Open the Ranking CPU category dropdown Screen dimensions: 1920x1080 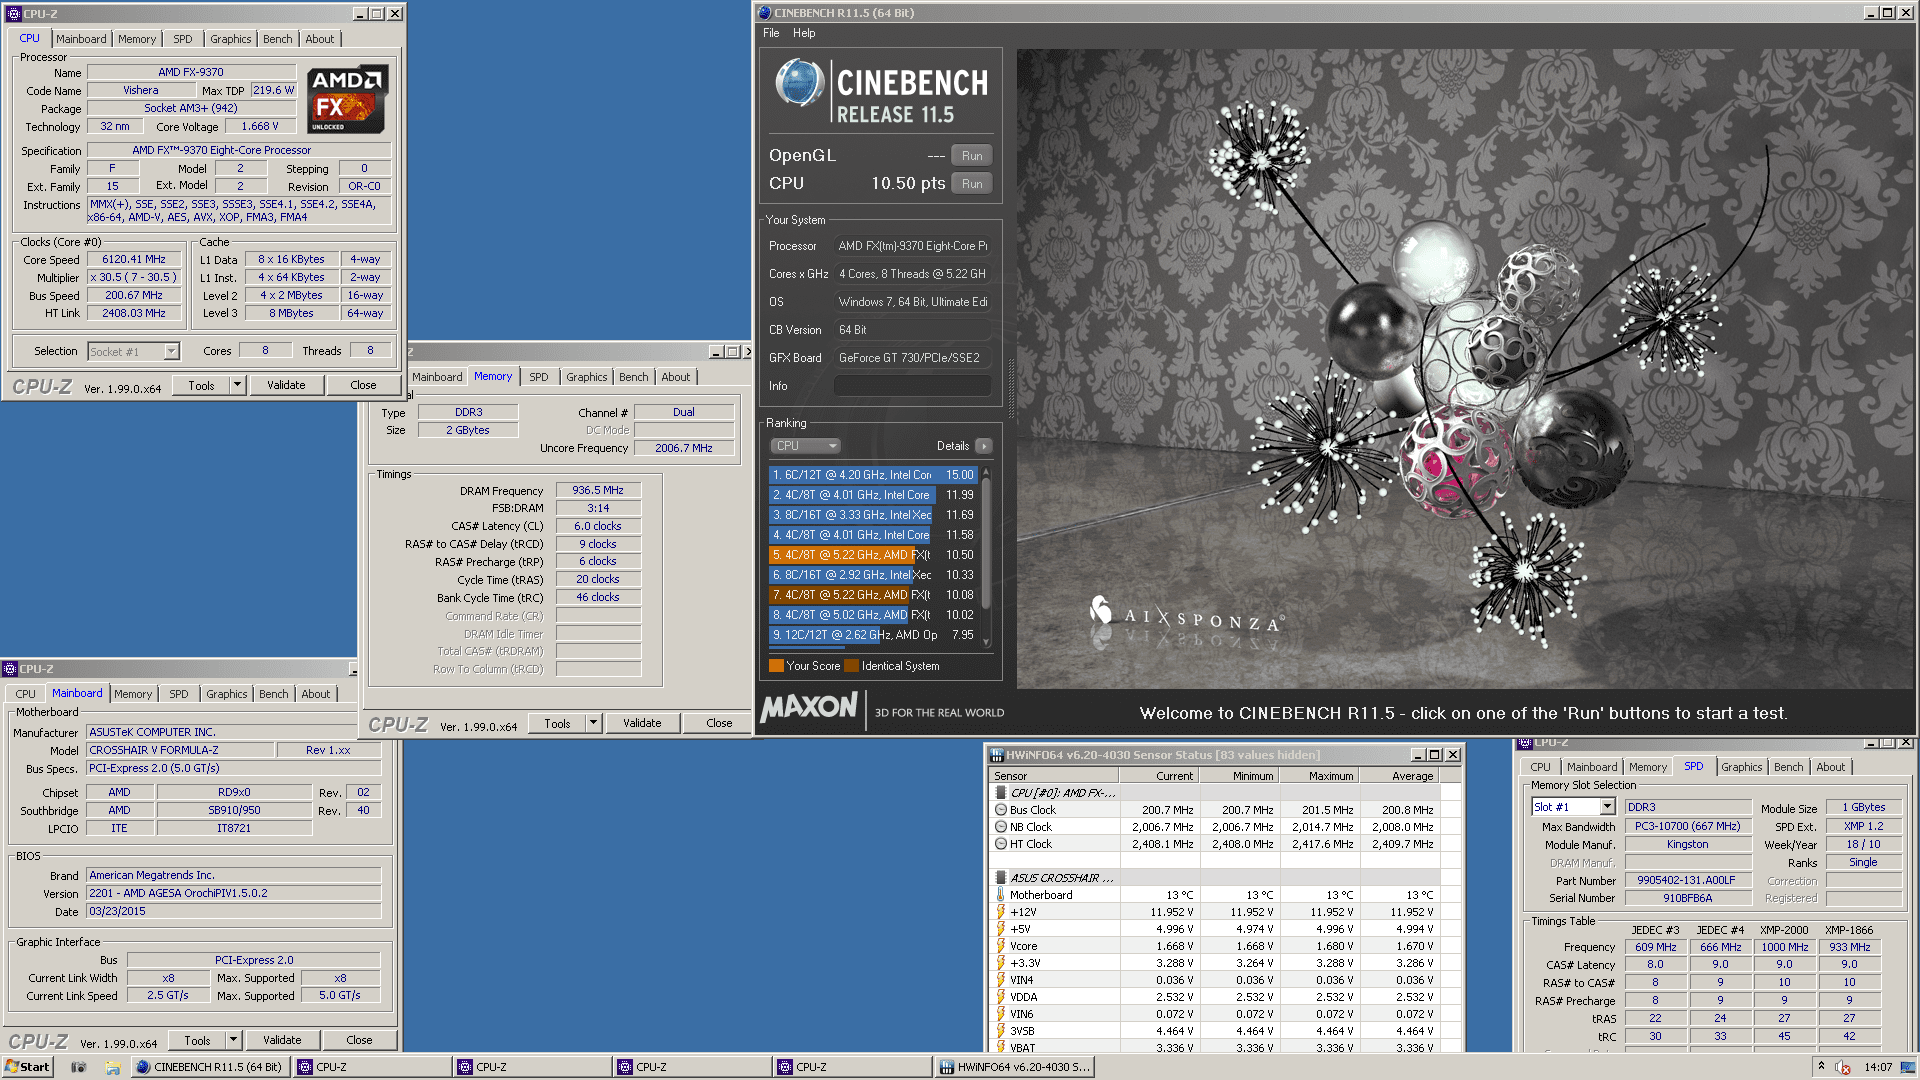click(x=805, y=446)
